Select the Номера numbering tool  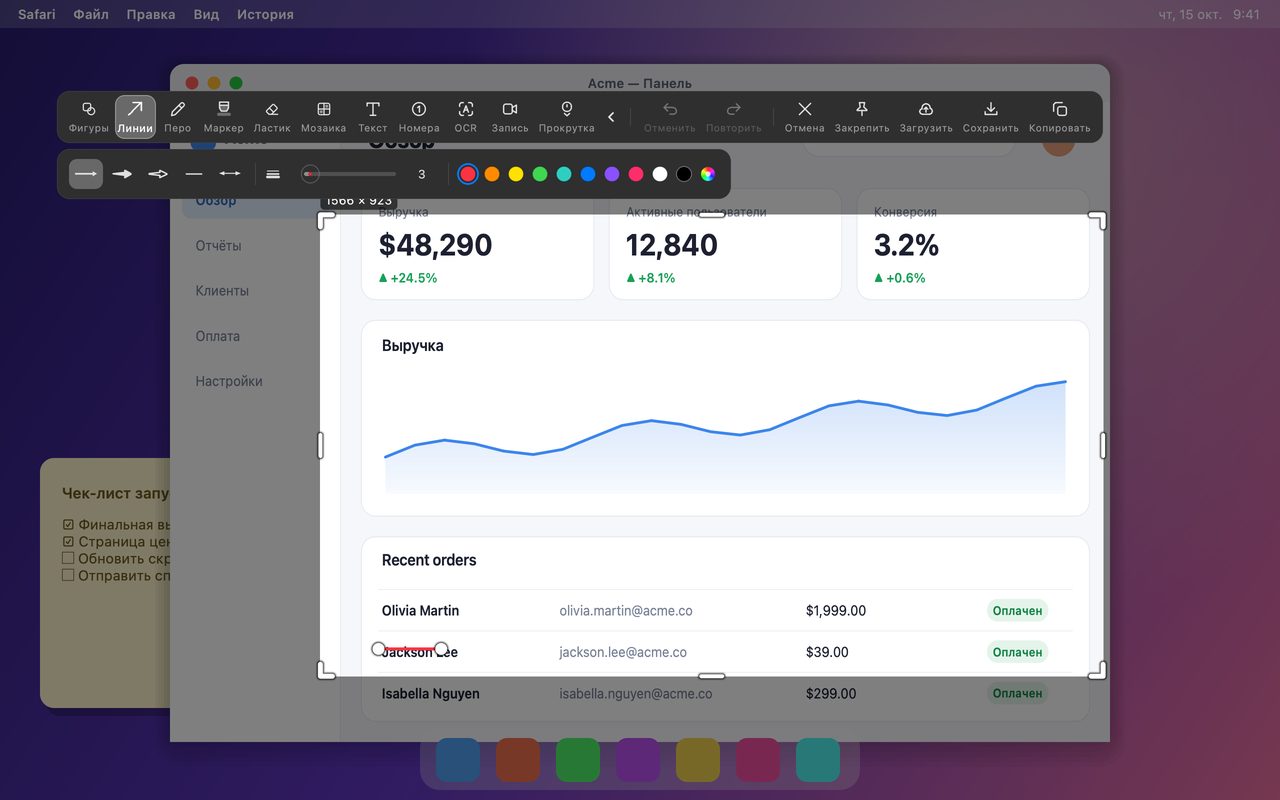419,117
